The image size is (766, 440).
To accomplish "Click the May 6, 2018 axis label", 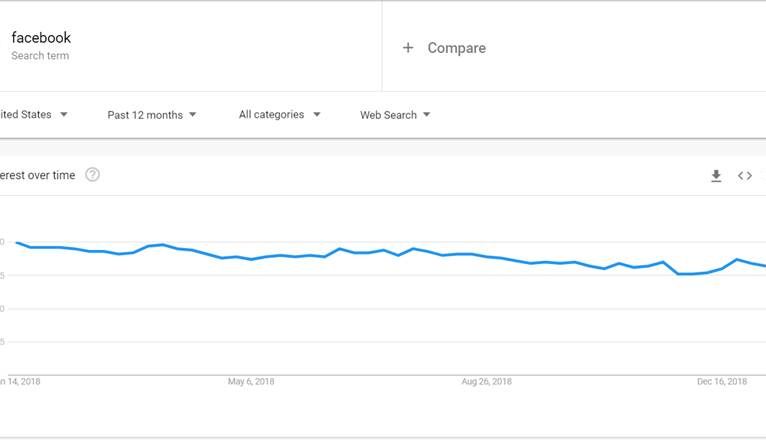I will coord(251,381).
